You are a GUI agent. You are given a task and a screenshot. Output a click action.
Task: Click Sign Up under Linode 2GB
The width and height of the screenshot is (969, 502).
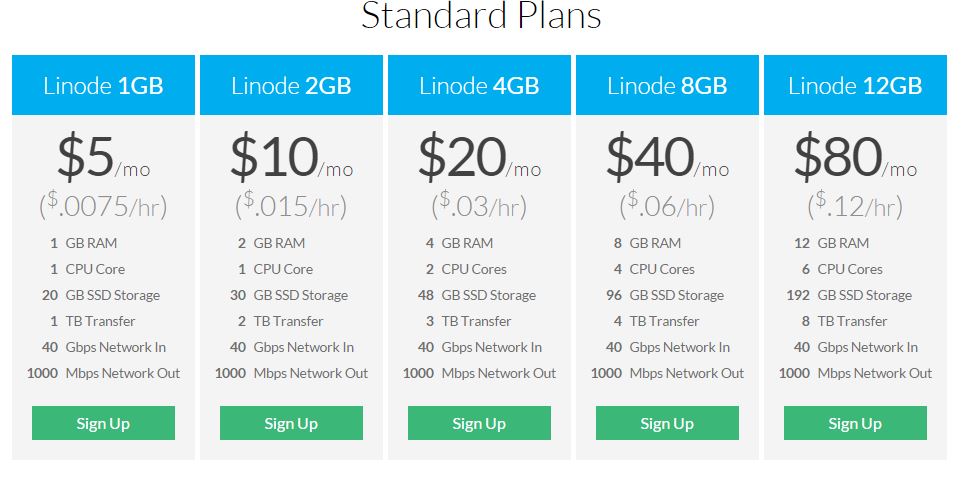(291, 423)
